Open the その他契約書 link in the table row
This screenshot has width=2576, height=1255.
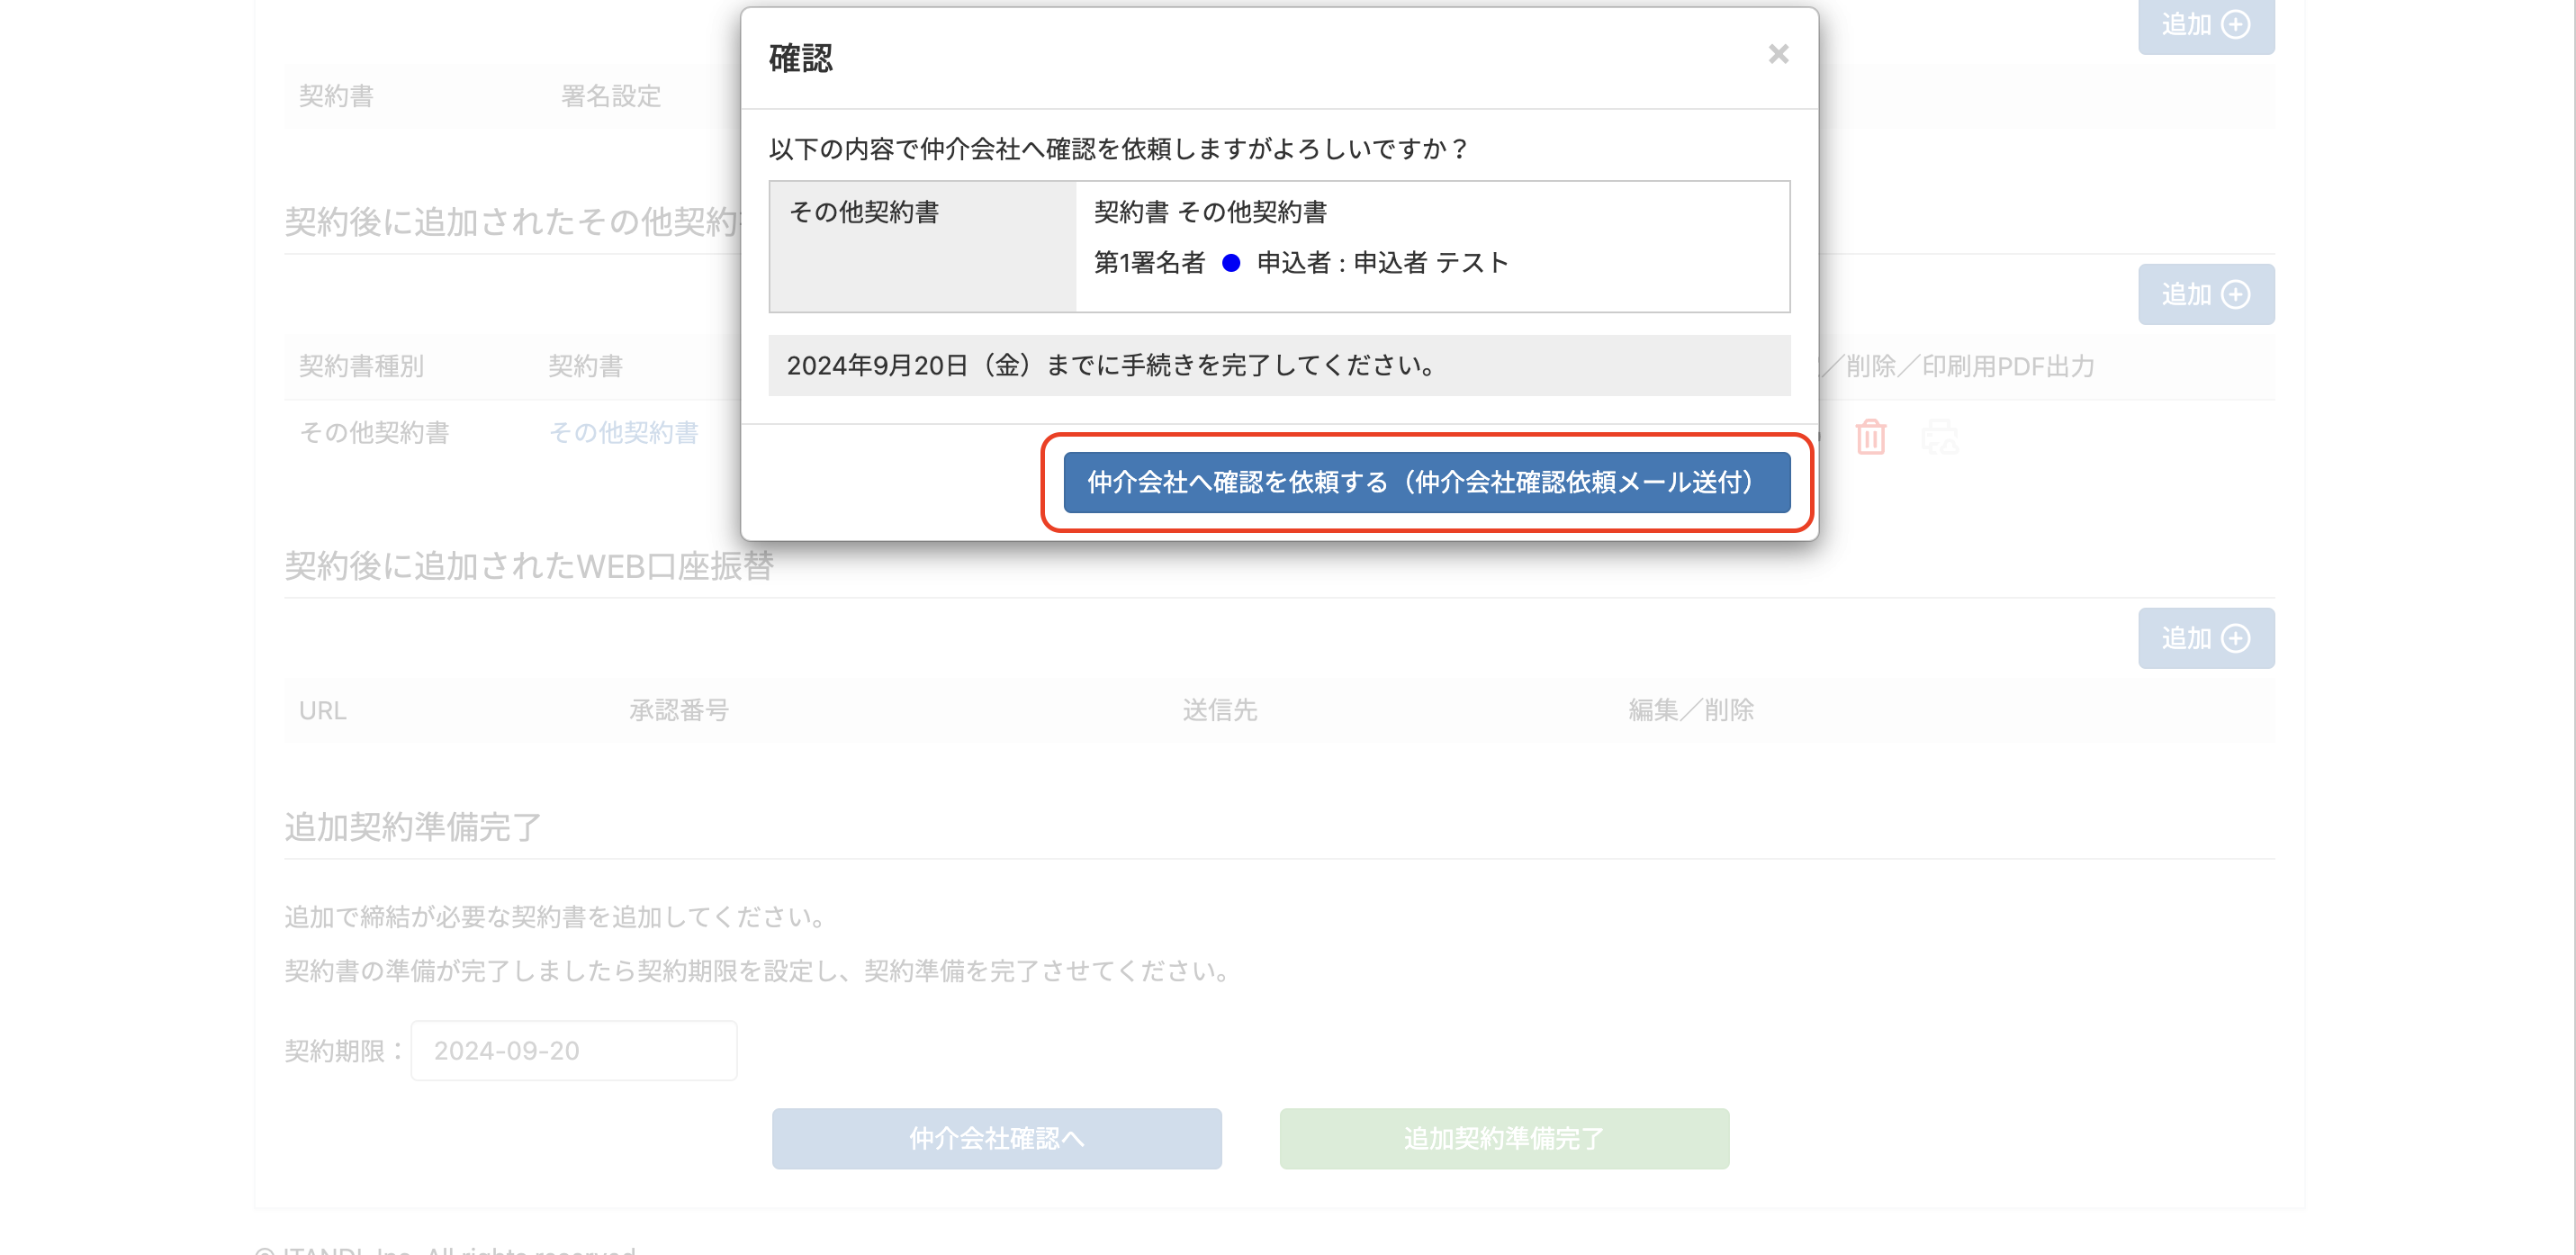click(624, 433)
